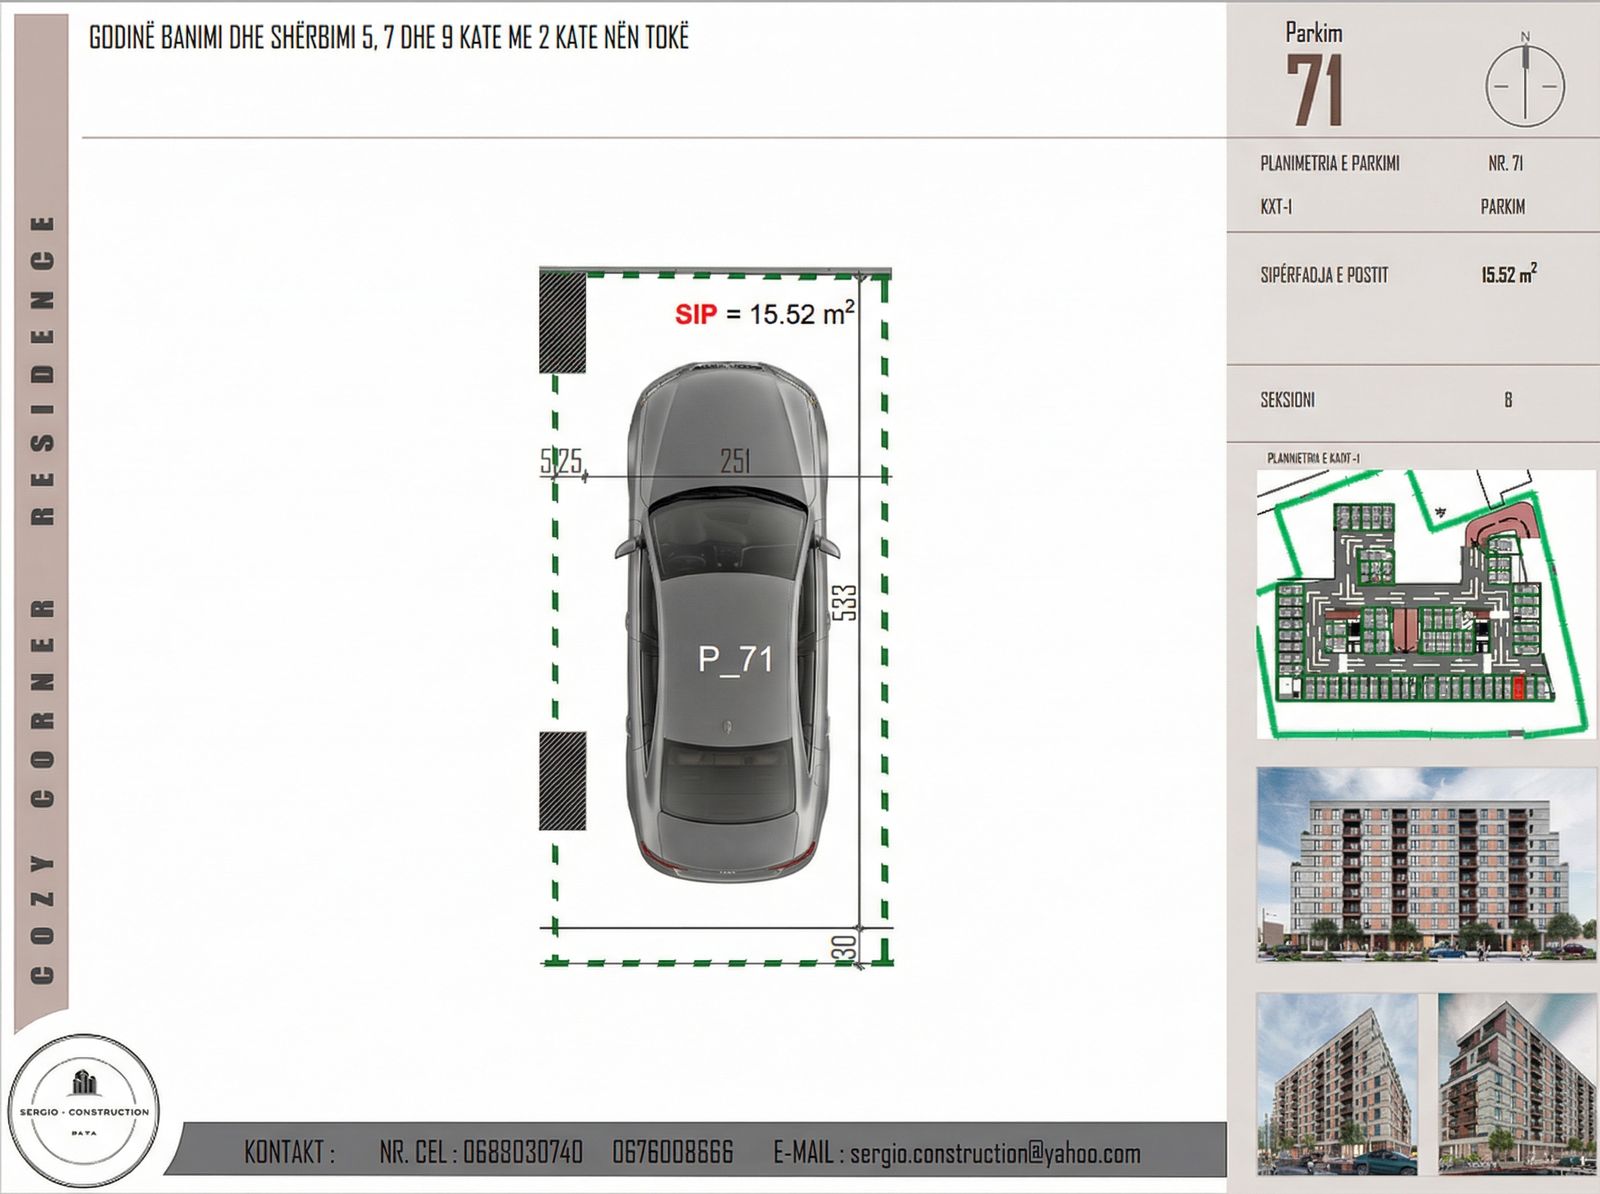This screenshot has width=1600, height=1194.
Task: Open the bottom-right building render image
Action: click(1517, 1083)
